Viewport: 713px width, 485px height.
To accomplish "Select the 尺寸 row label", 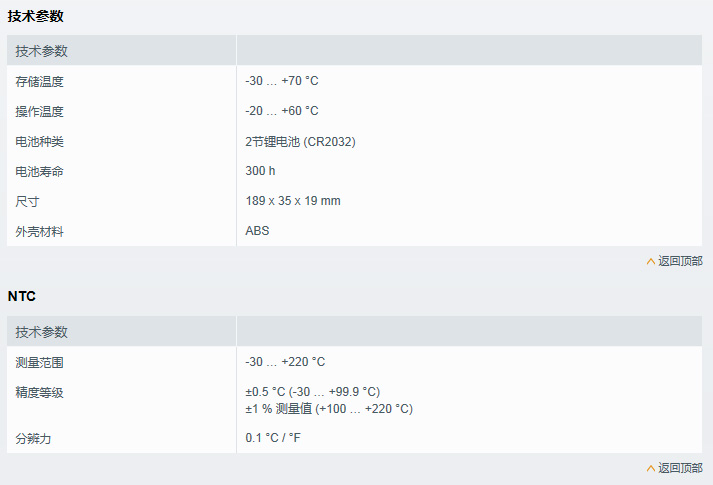I will pyautogui.click(x=27, y=201).
